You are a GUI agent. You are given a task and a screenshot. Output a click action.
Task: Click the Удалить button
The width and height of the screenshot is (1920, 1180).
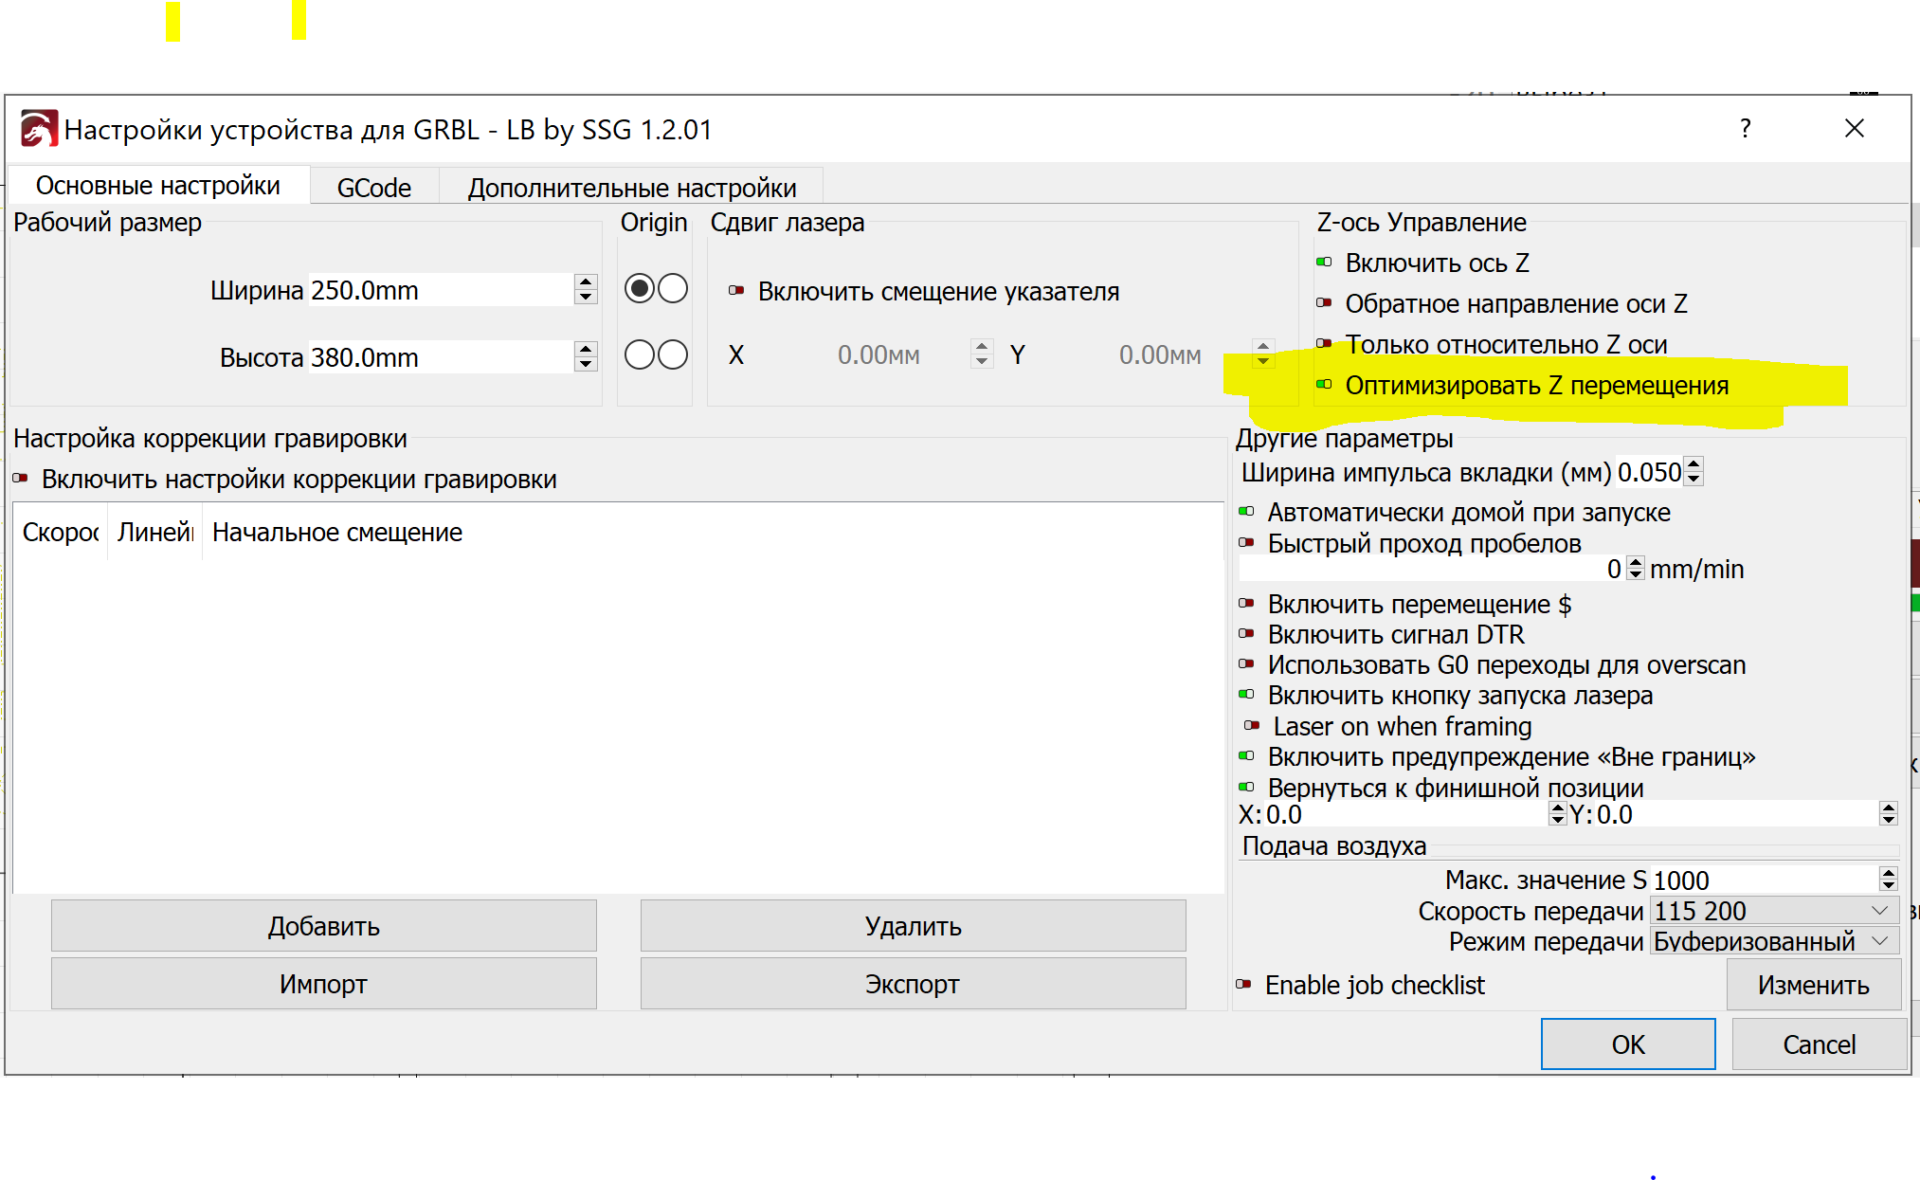(x=913, y=926)
